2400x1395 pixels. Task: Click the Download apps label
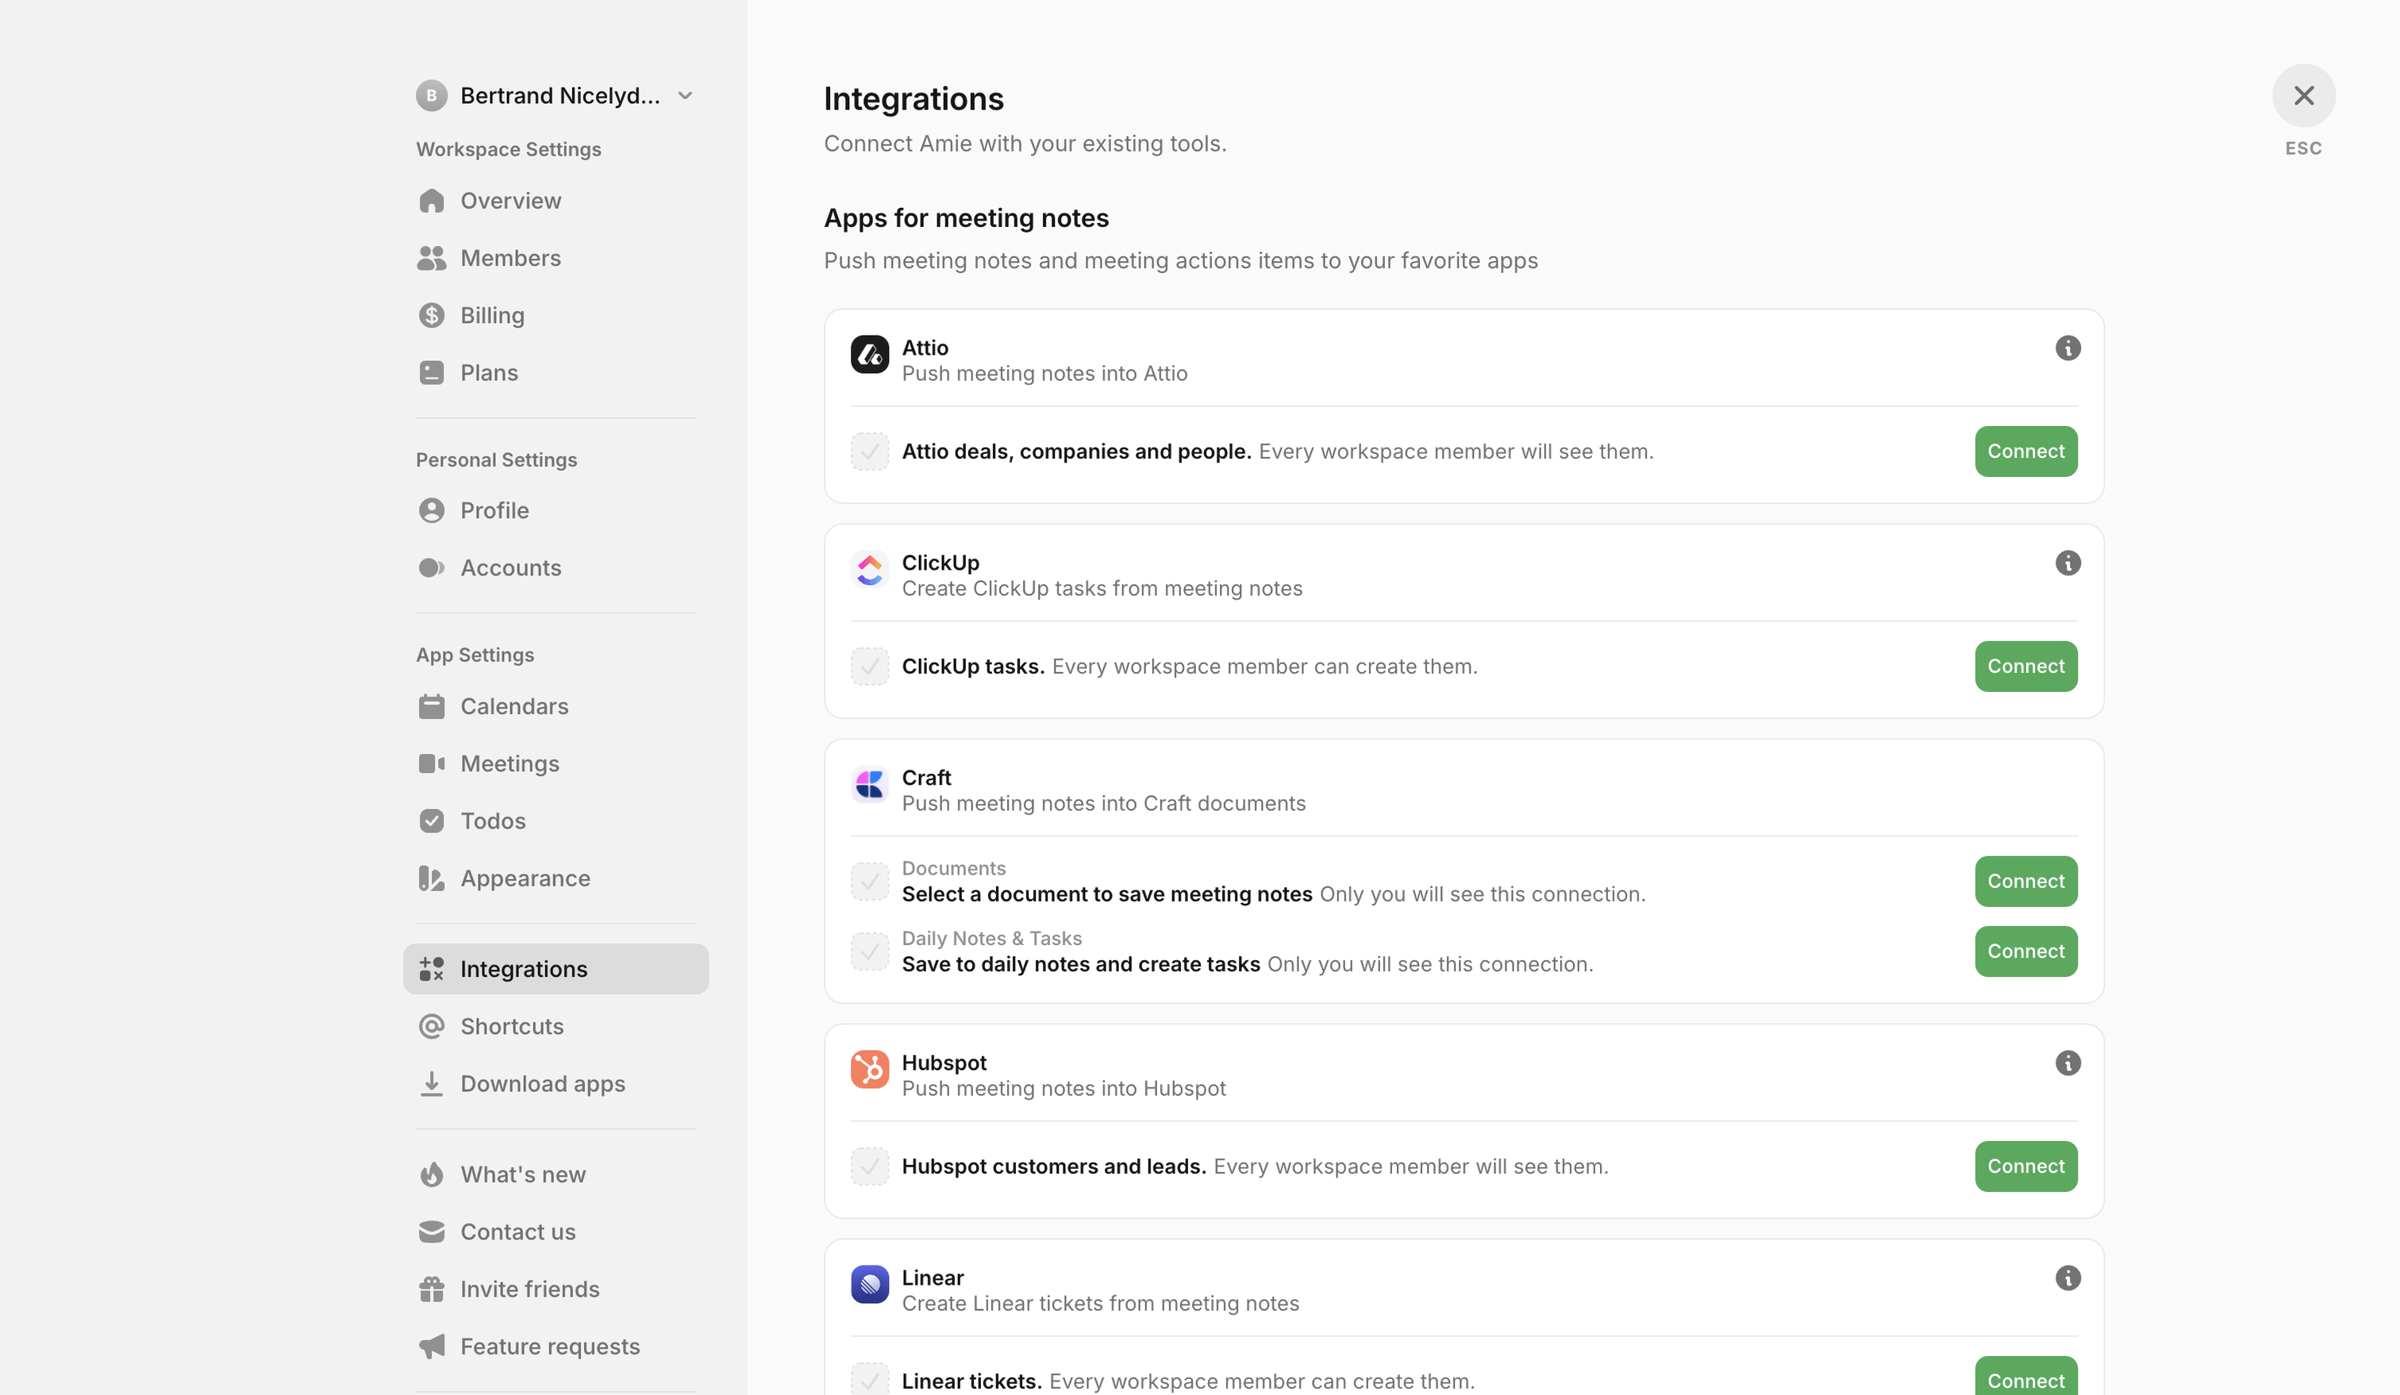pos(542,1083)
